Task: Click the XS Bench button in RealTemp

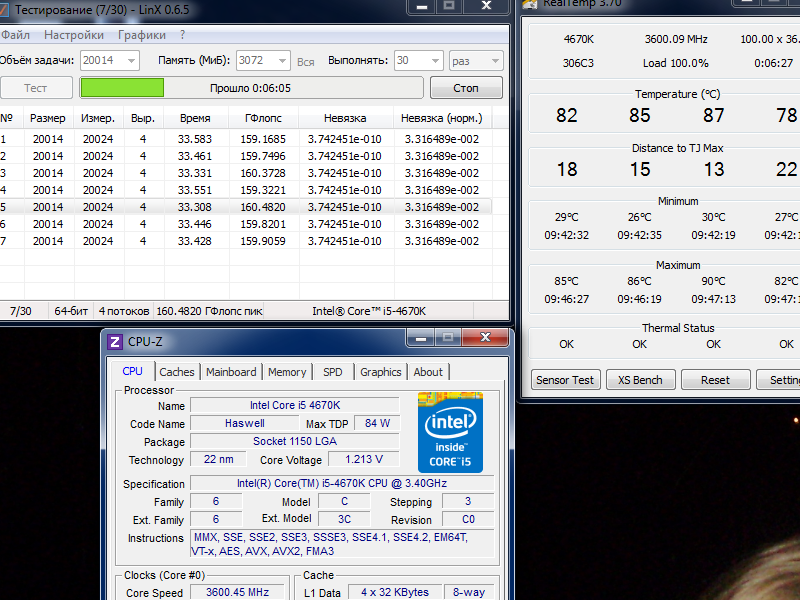Action: [640, 380]
